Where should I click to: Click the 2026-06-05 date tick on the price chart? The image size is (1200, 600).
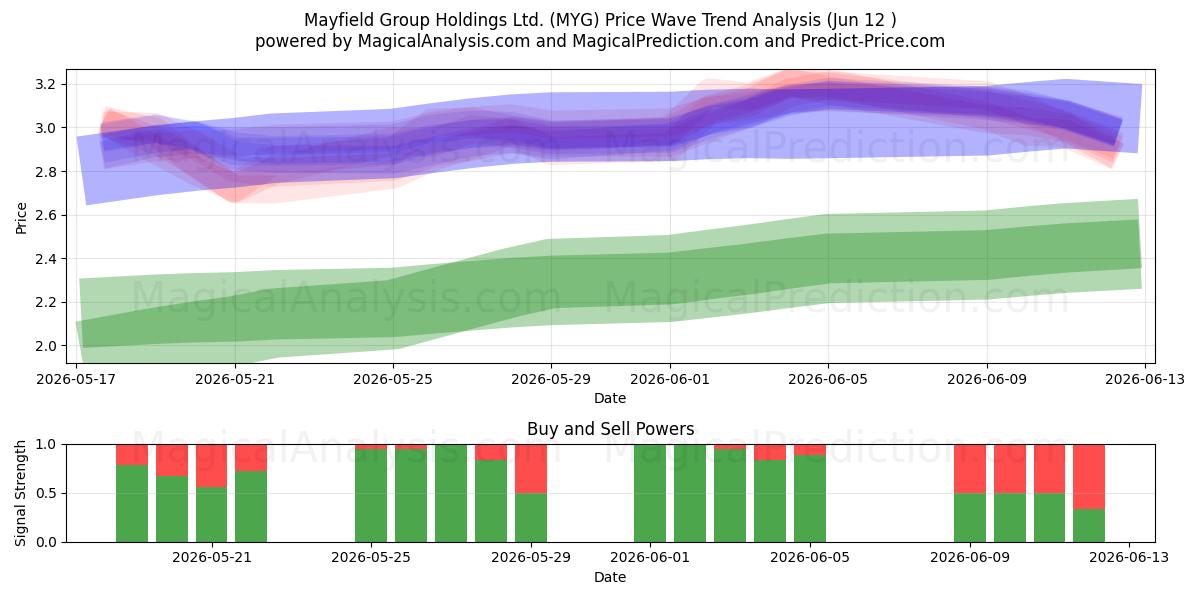pyautogui.click(x=827, y=379)
